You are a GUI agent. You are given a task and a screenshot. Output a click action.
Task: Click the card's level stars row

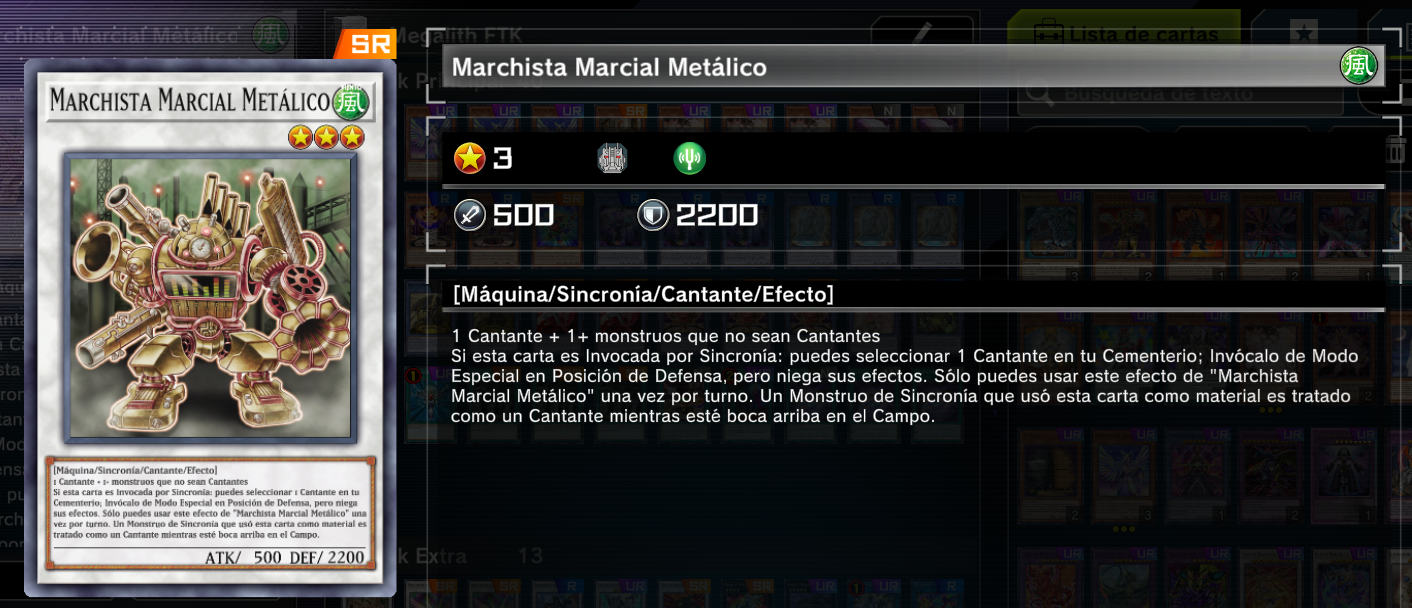click(326, 137)
